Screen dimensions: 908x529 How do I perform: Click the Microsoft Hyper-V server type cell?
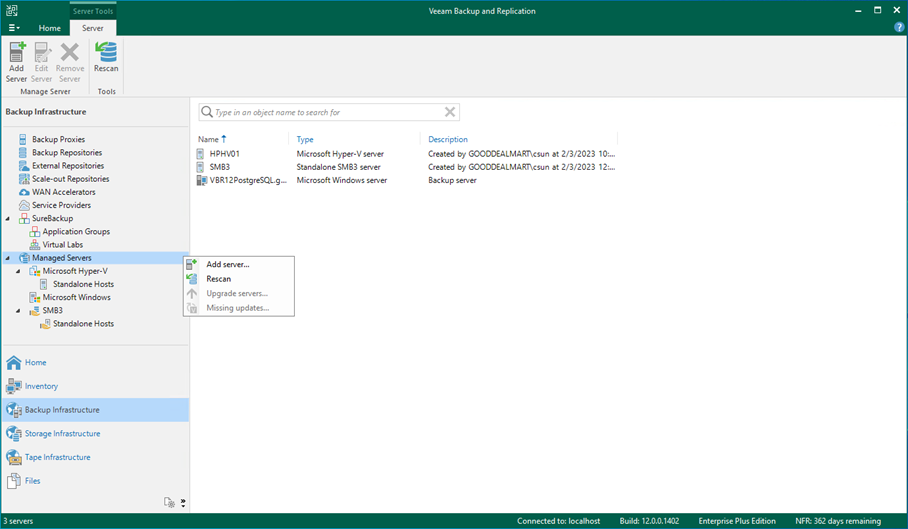click(x=340, y=153)
